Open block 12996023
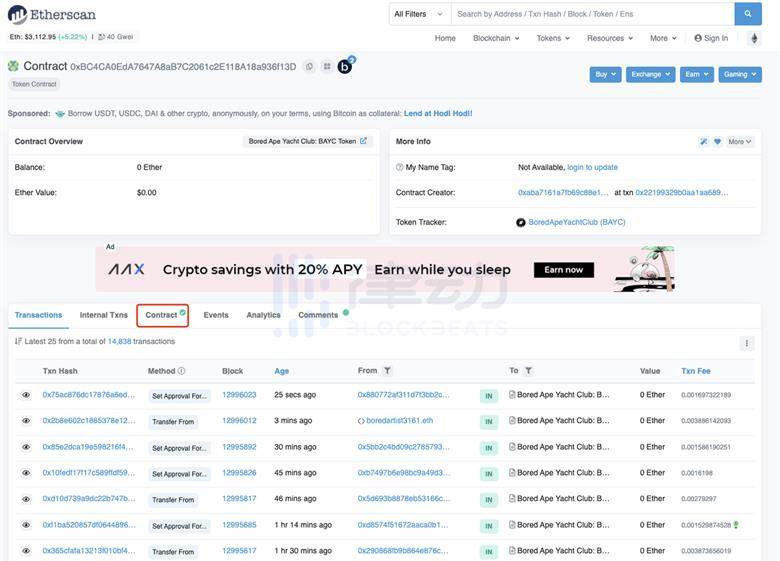 (239, 395)
